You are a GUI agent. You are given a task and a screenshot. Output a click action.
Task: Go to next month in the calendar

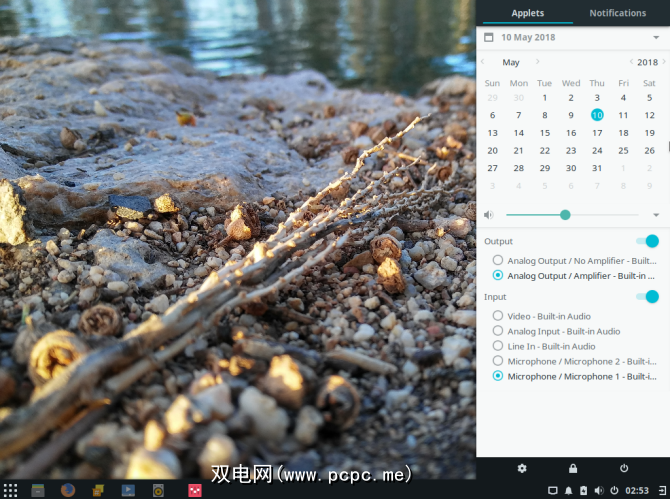[538, 62]
